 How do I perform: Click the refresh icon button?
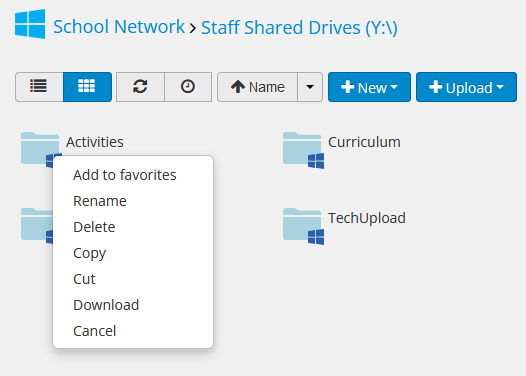pyautogui.click(x=140, y=87)
